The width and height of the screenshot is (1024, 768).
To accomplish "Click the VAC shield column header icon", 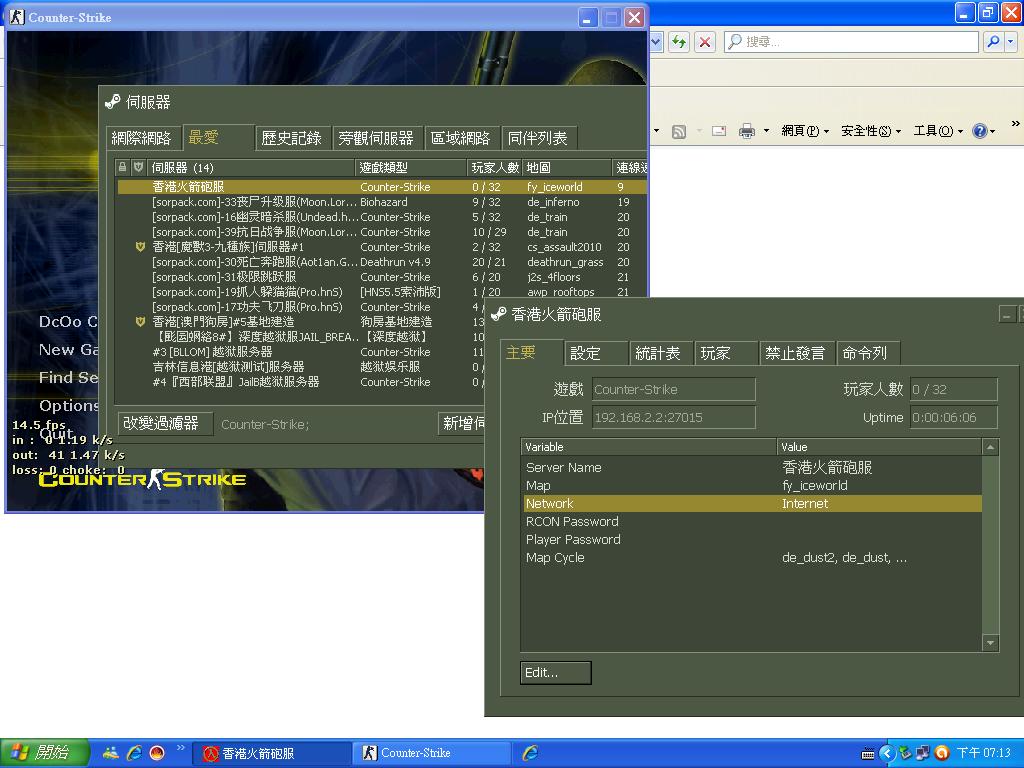I will 138,167.
